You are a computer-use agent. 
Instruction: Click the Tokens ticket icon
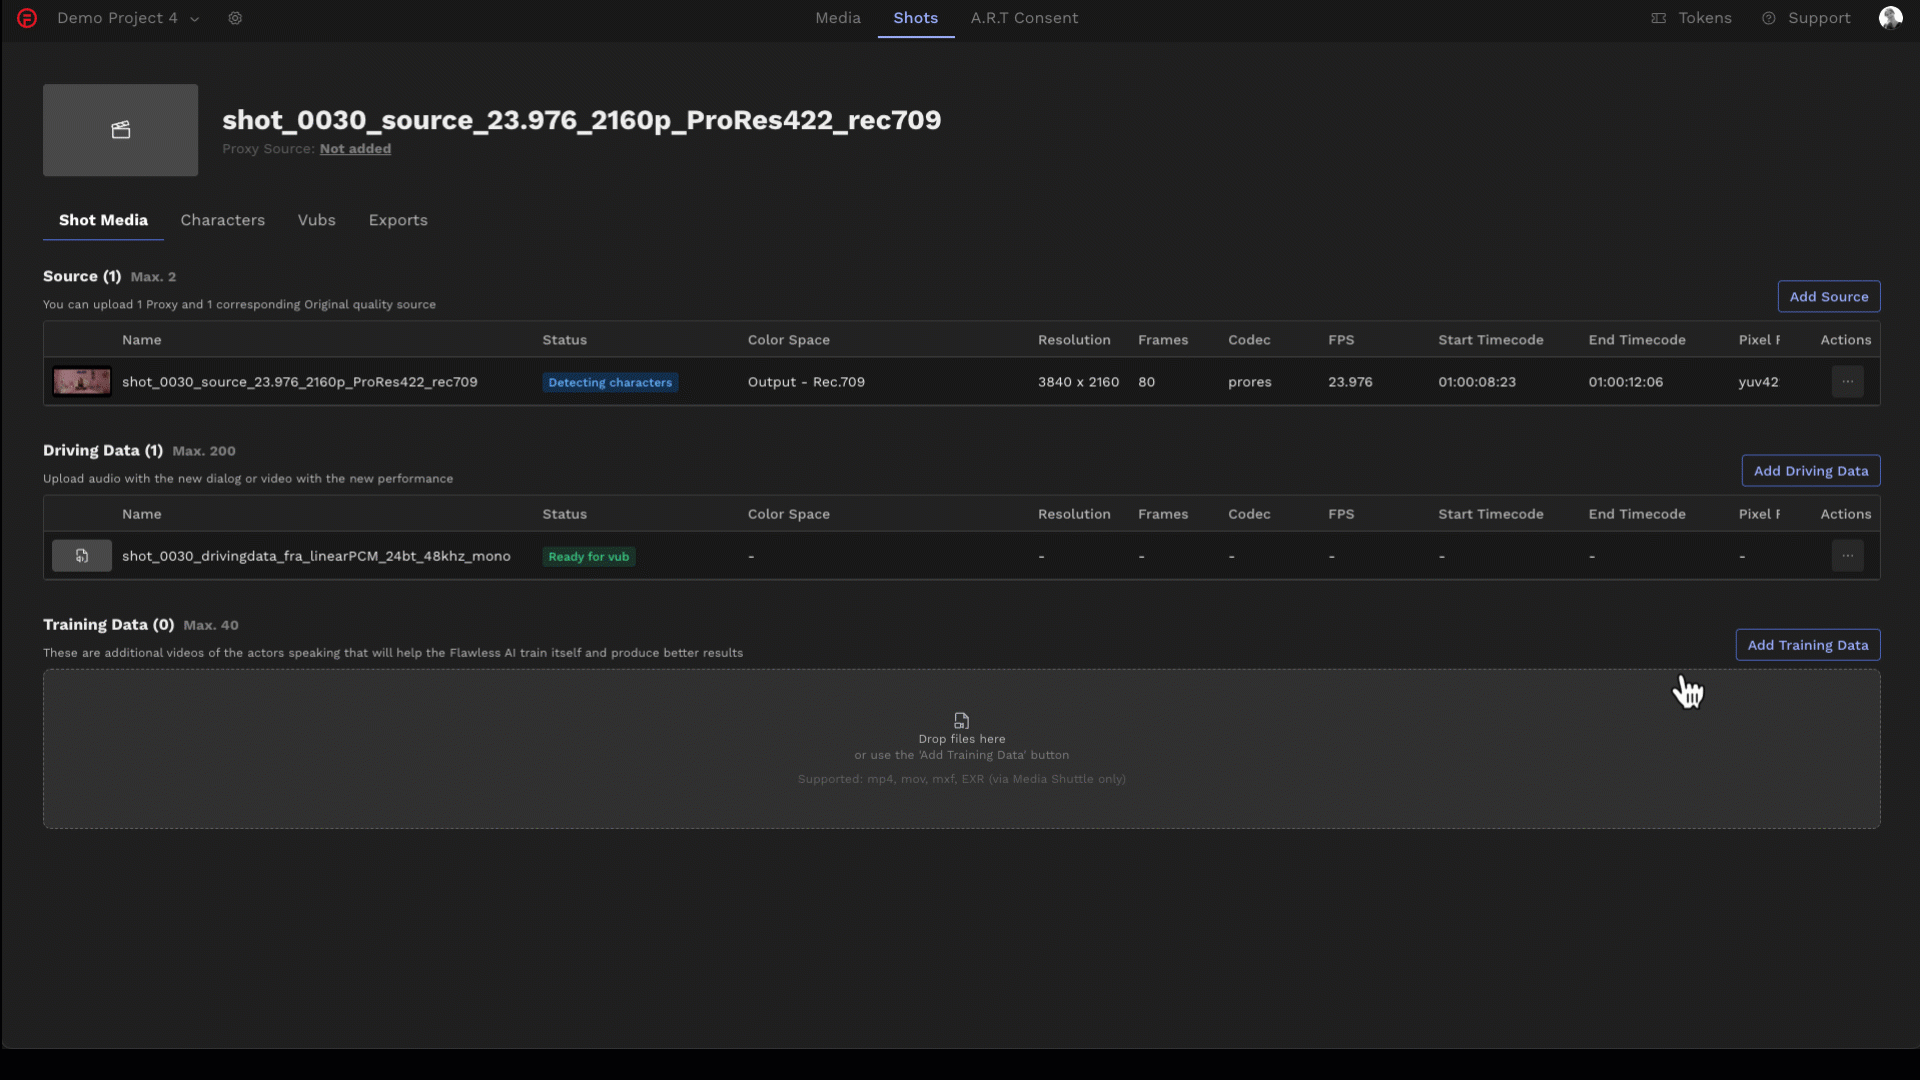tap(1660, 18)
